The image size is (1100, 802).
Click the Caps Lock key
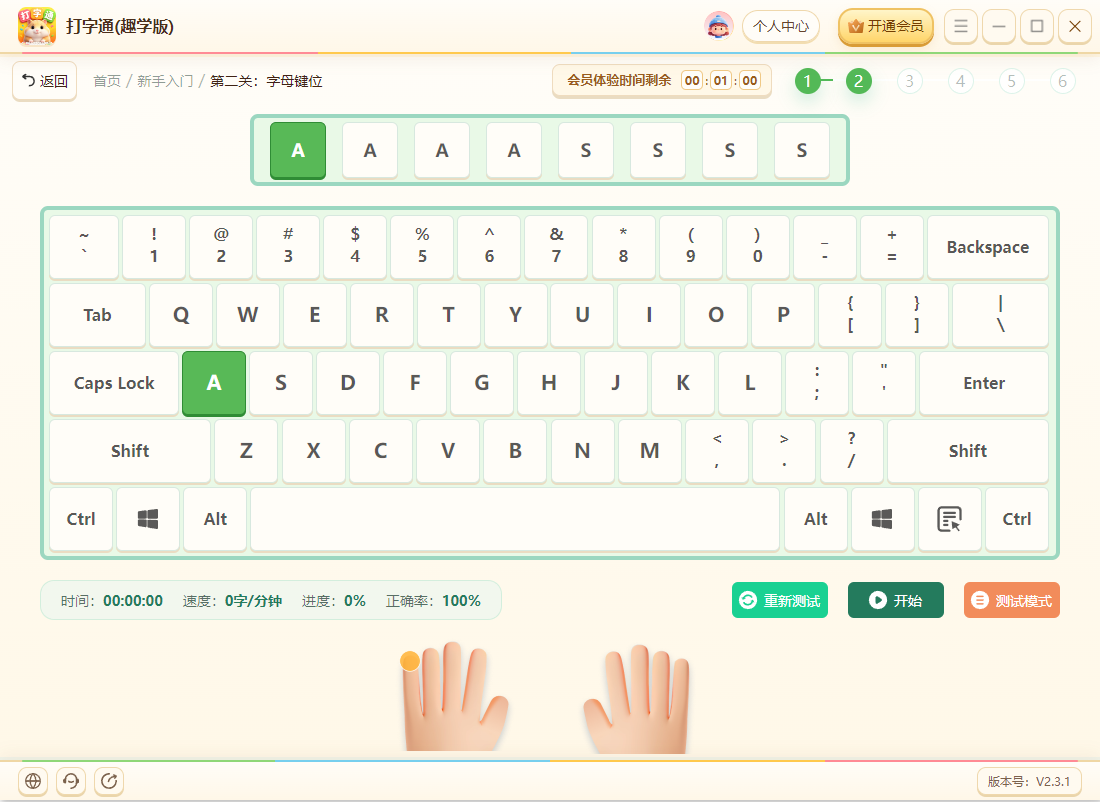tap(114, 383)
